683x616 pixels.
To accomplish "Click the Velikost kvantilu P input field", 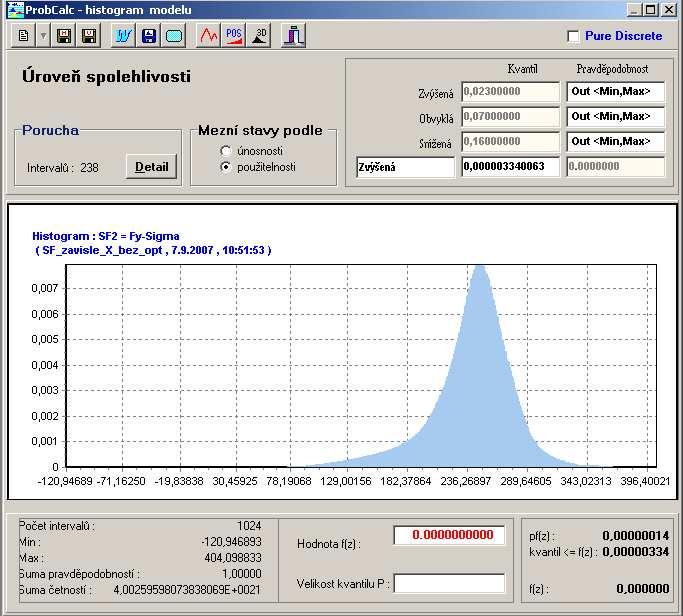I will (449, 583).
